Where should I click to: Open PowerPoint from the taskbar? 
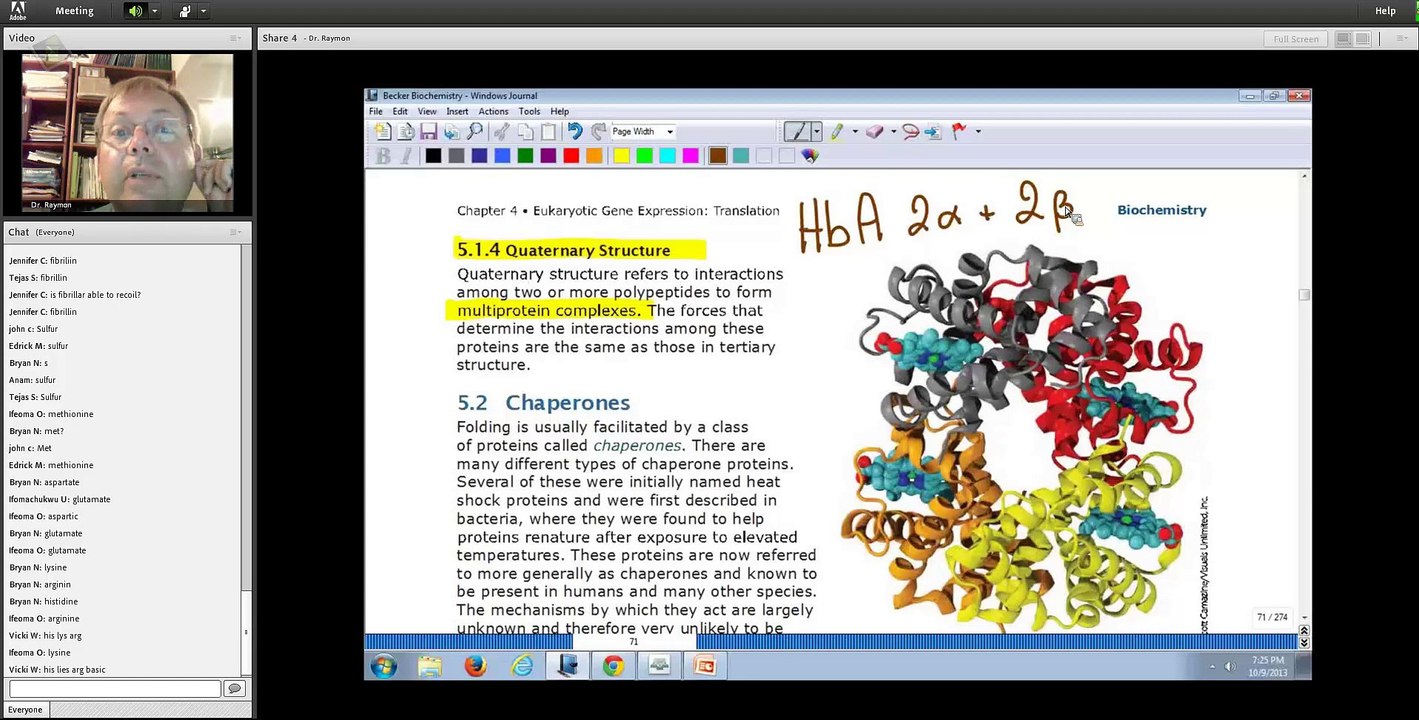[705, 666]
